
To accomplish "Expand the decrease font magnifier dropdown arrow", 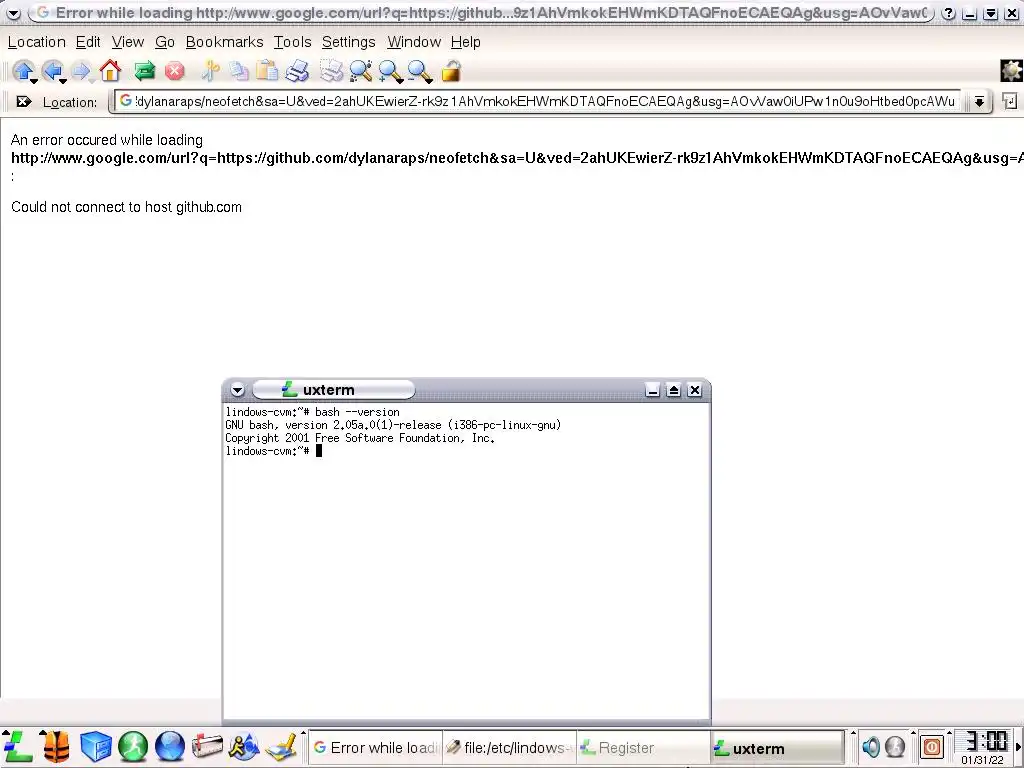I will 429,81.
